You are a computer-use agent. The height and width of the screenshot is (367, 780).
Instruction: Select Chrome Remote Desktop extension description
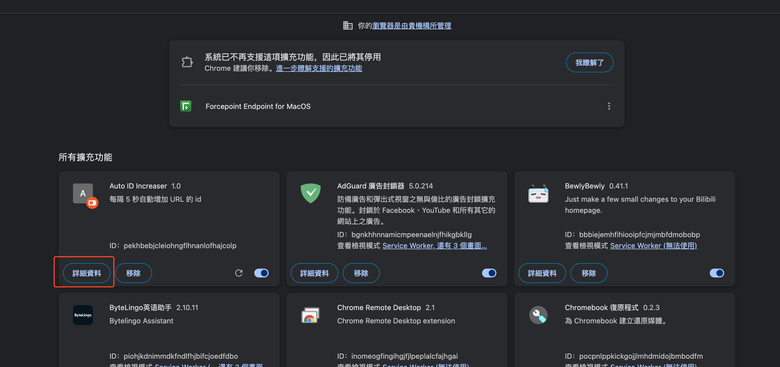[396, 321]
